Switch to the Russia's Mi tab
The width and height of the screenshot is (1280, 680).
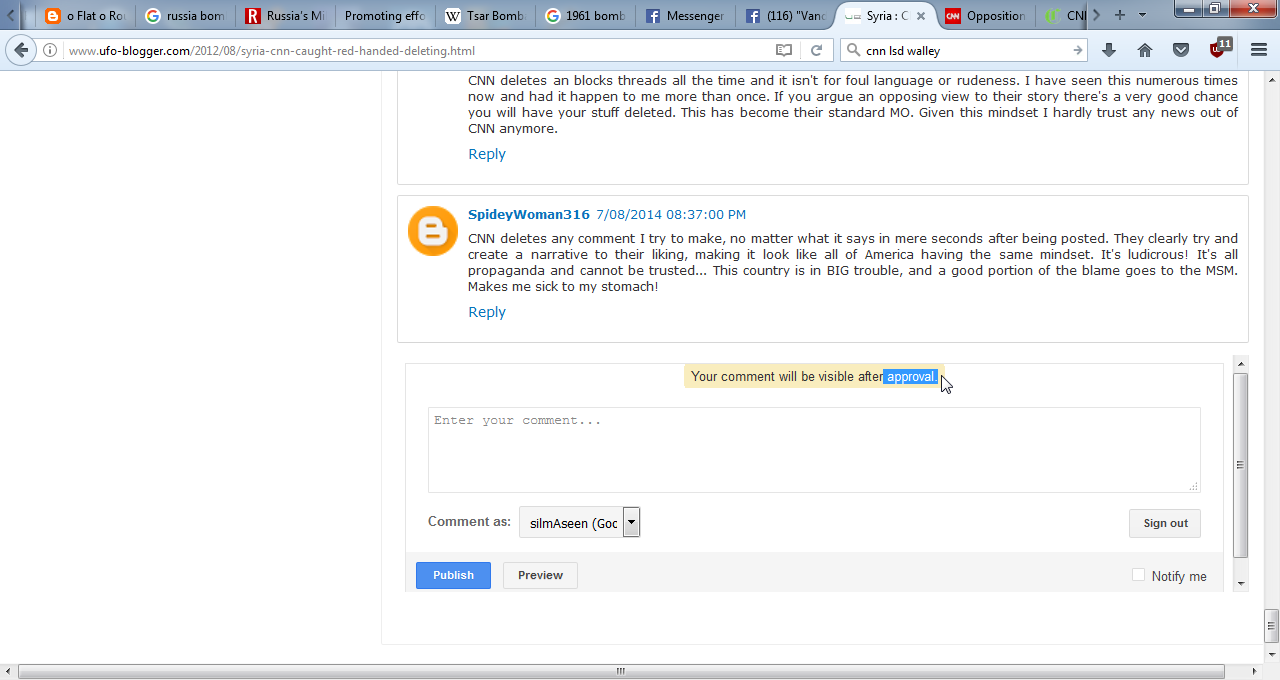[x=284, y=16]
